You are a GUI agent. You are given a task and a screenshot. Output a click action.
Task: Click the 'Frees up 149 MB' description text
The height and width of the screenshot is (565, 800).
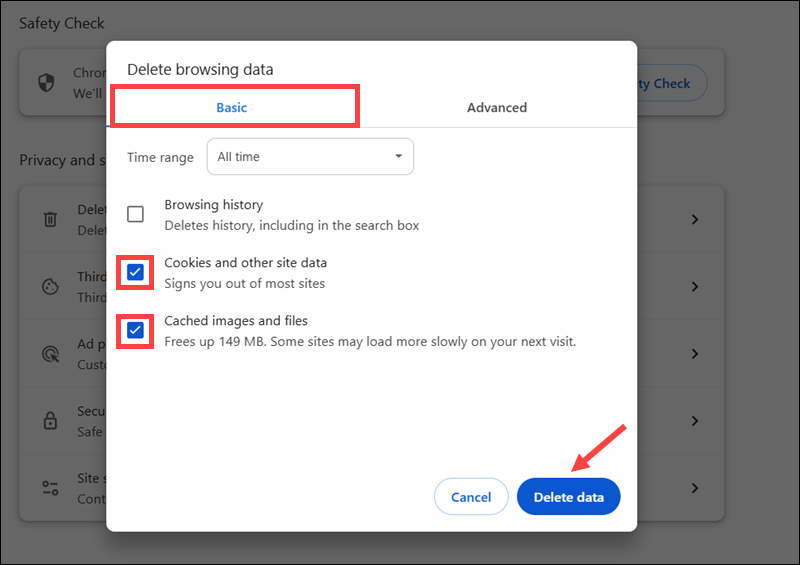point(370,341)
